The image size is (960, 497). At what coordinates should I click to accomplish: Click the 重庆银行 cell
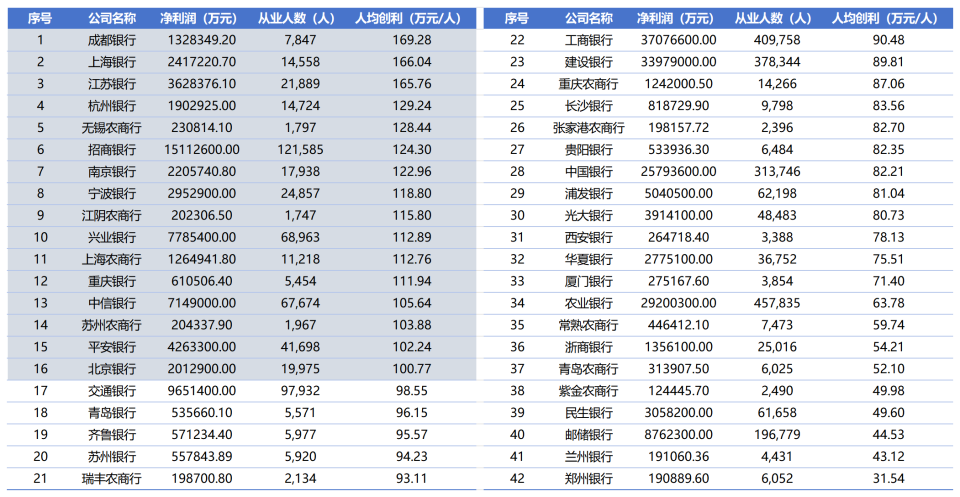111,282
